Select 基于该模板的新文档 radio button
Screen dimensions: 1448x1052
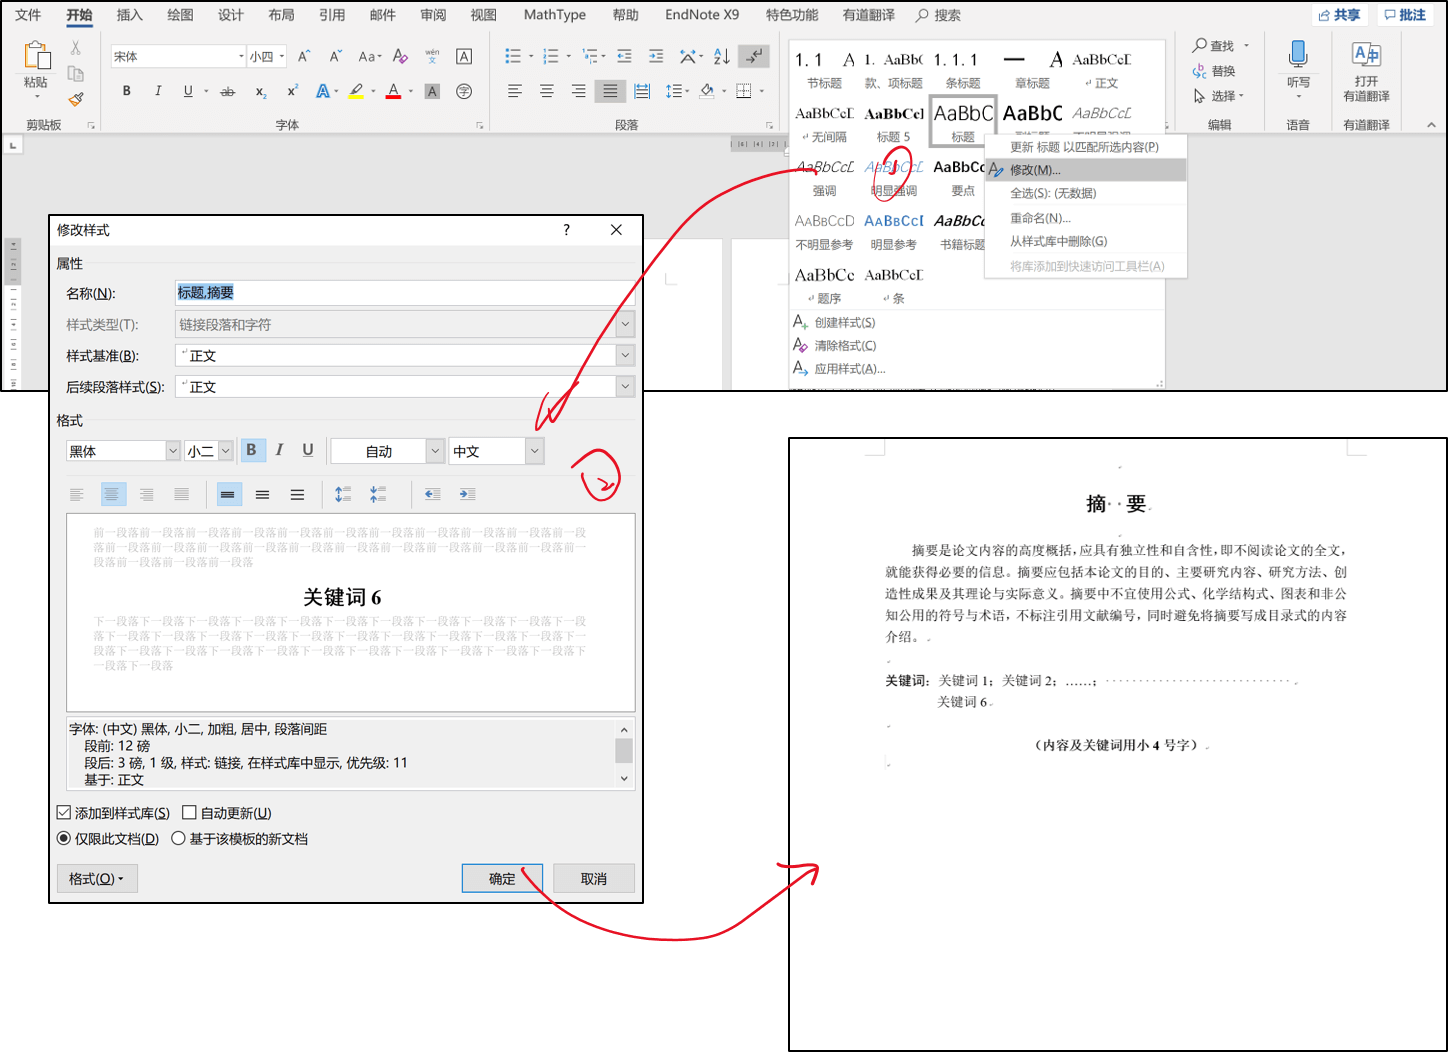[178, 838]
